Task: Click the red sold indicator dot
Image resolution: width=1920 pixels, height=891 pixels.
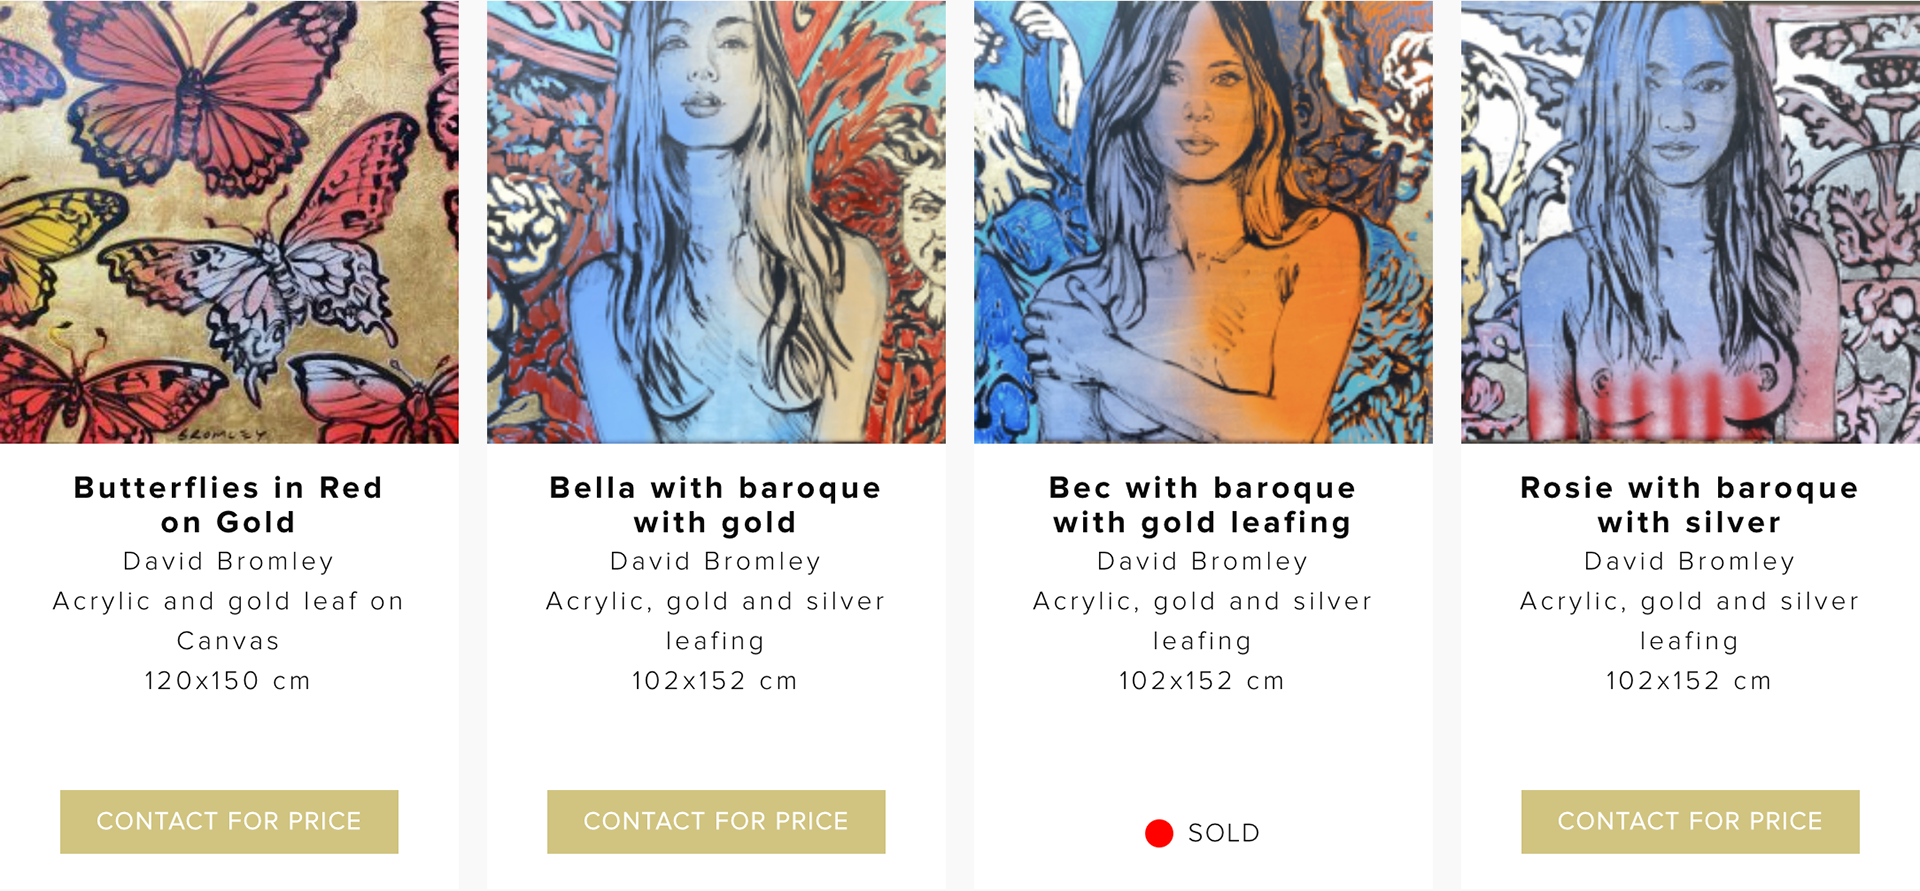Action: pyautogui.click(x=1159, y=833)
